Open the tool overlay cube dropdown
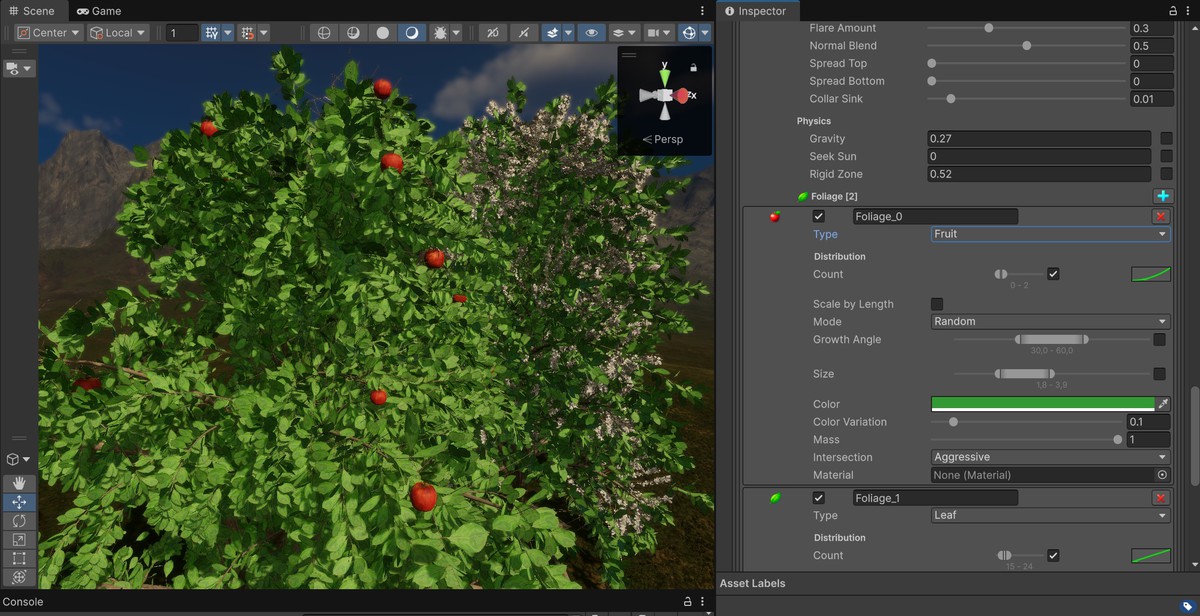 click(x=18, y=460)
